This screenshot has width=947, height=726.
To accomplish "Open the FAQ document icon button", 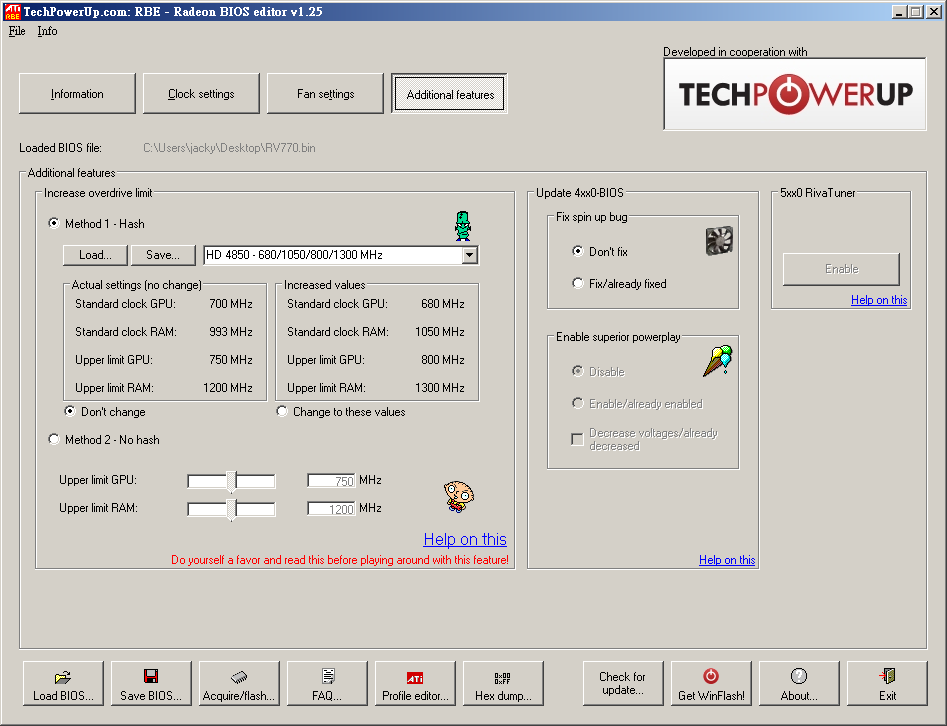I will 327,683.
